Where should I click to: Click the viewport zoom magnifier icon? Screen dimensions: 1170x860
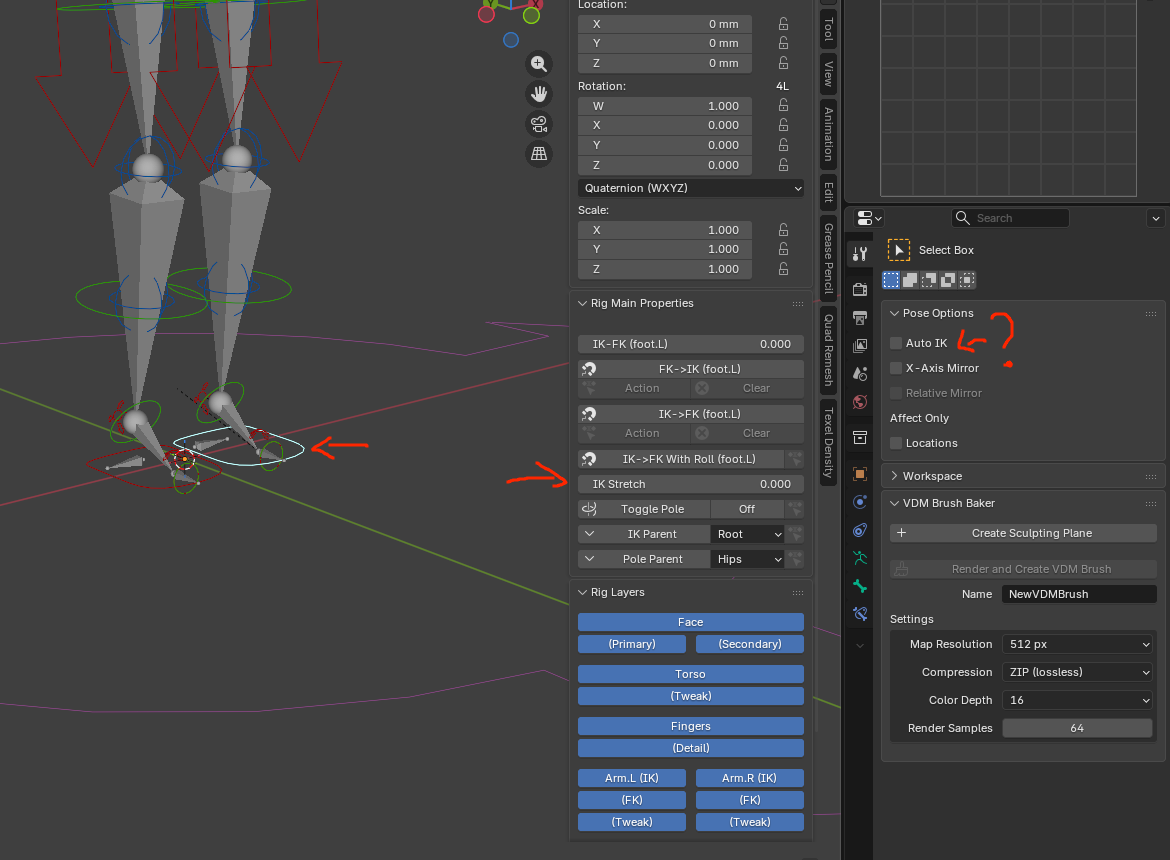pyautogui.click(x=539, y=64)
